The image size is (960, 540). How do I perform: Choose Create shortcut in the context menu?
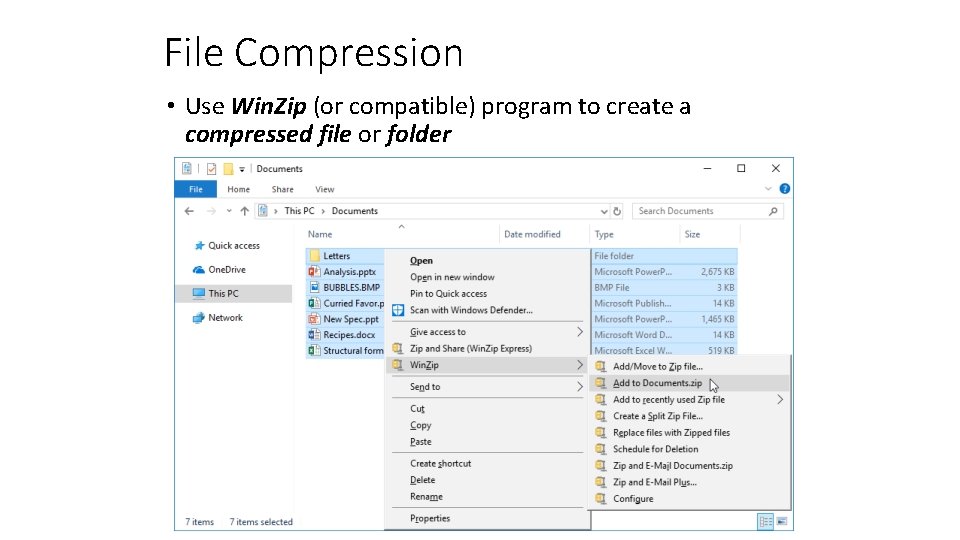click(441, 463)
